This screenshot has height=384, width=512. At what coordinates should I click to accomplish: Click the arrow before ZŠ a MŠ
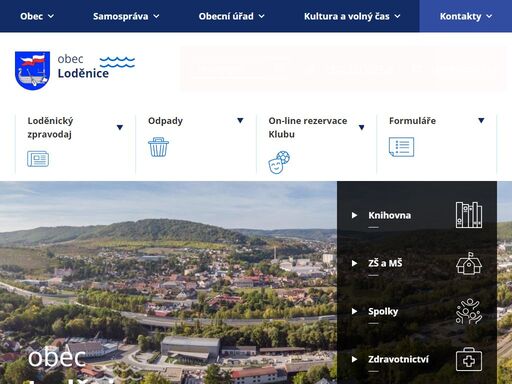(x=354, y=263)
